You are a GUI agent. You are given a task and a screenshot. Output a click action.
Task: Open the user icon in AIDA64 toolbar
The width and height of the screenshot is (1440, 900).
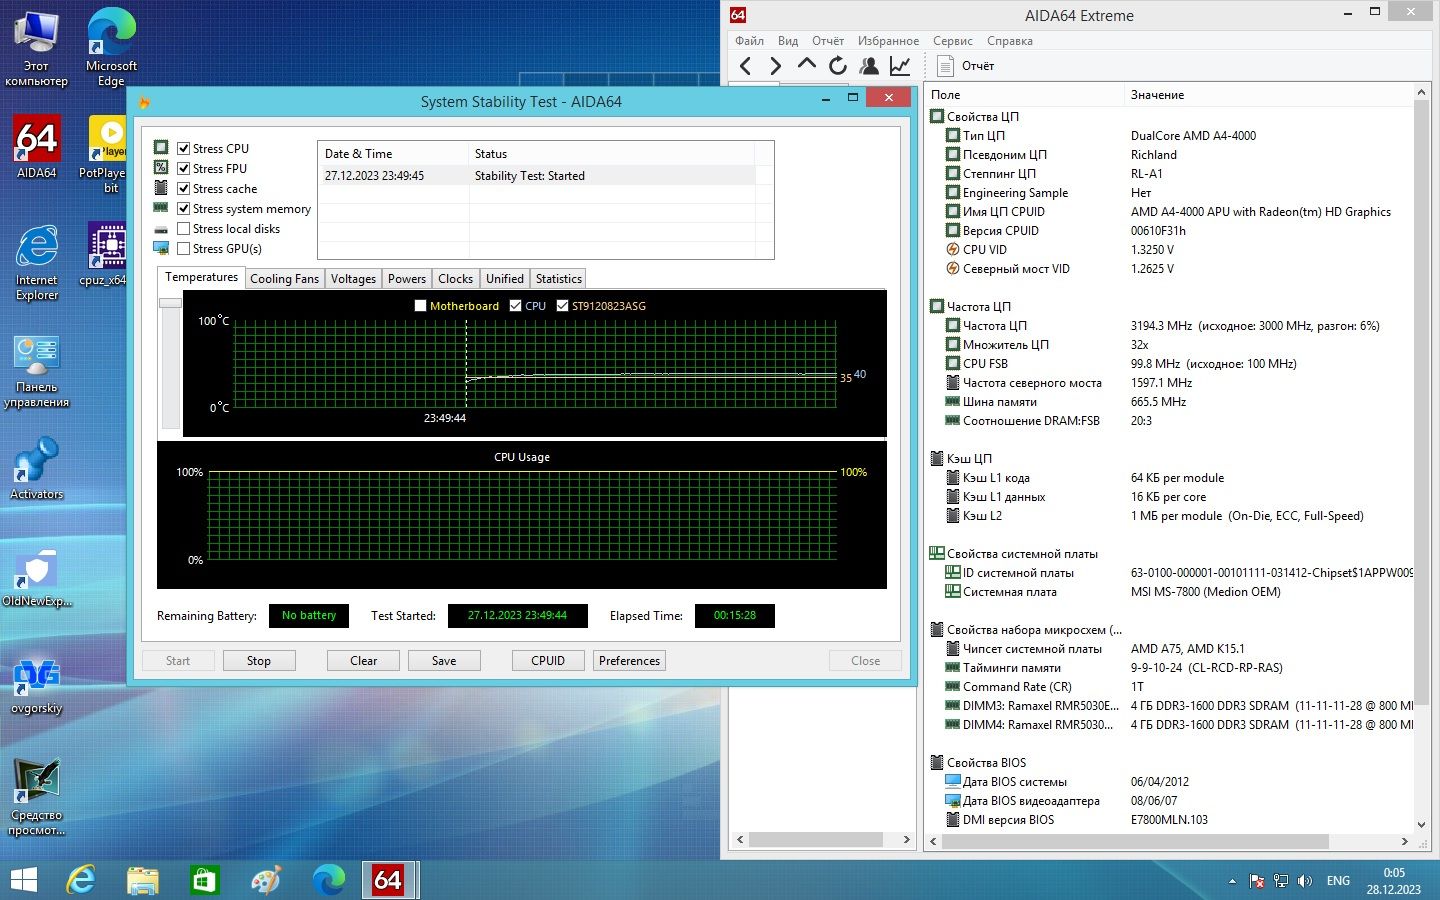pyautogui.click(x=869, y=66)
